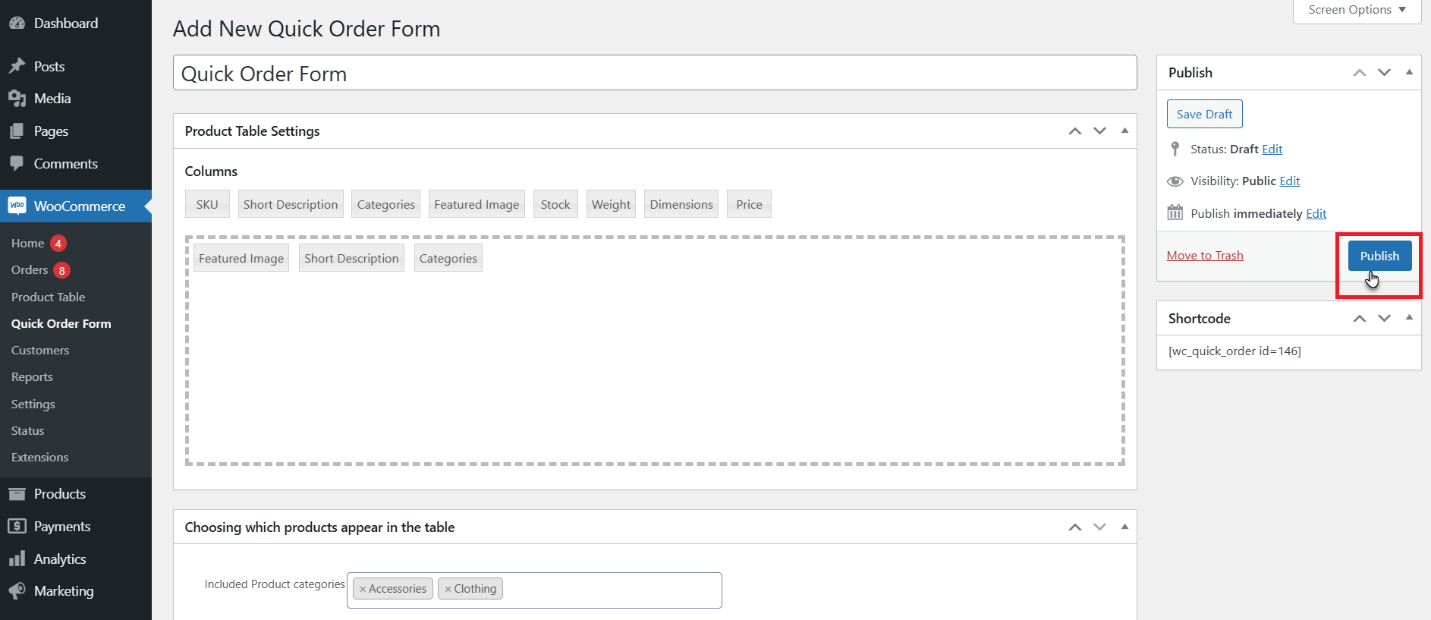1431x620 pixels.
Task: Move Publish panel up arrow
Action: [1359, 72]
